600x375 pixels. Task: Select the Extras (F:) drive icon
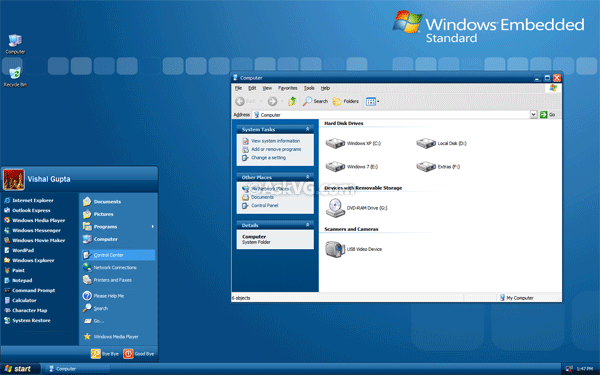click(426, 167)
